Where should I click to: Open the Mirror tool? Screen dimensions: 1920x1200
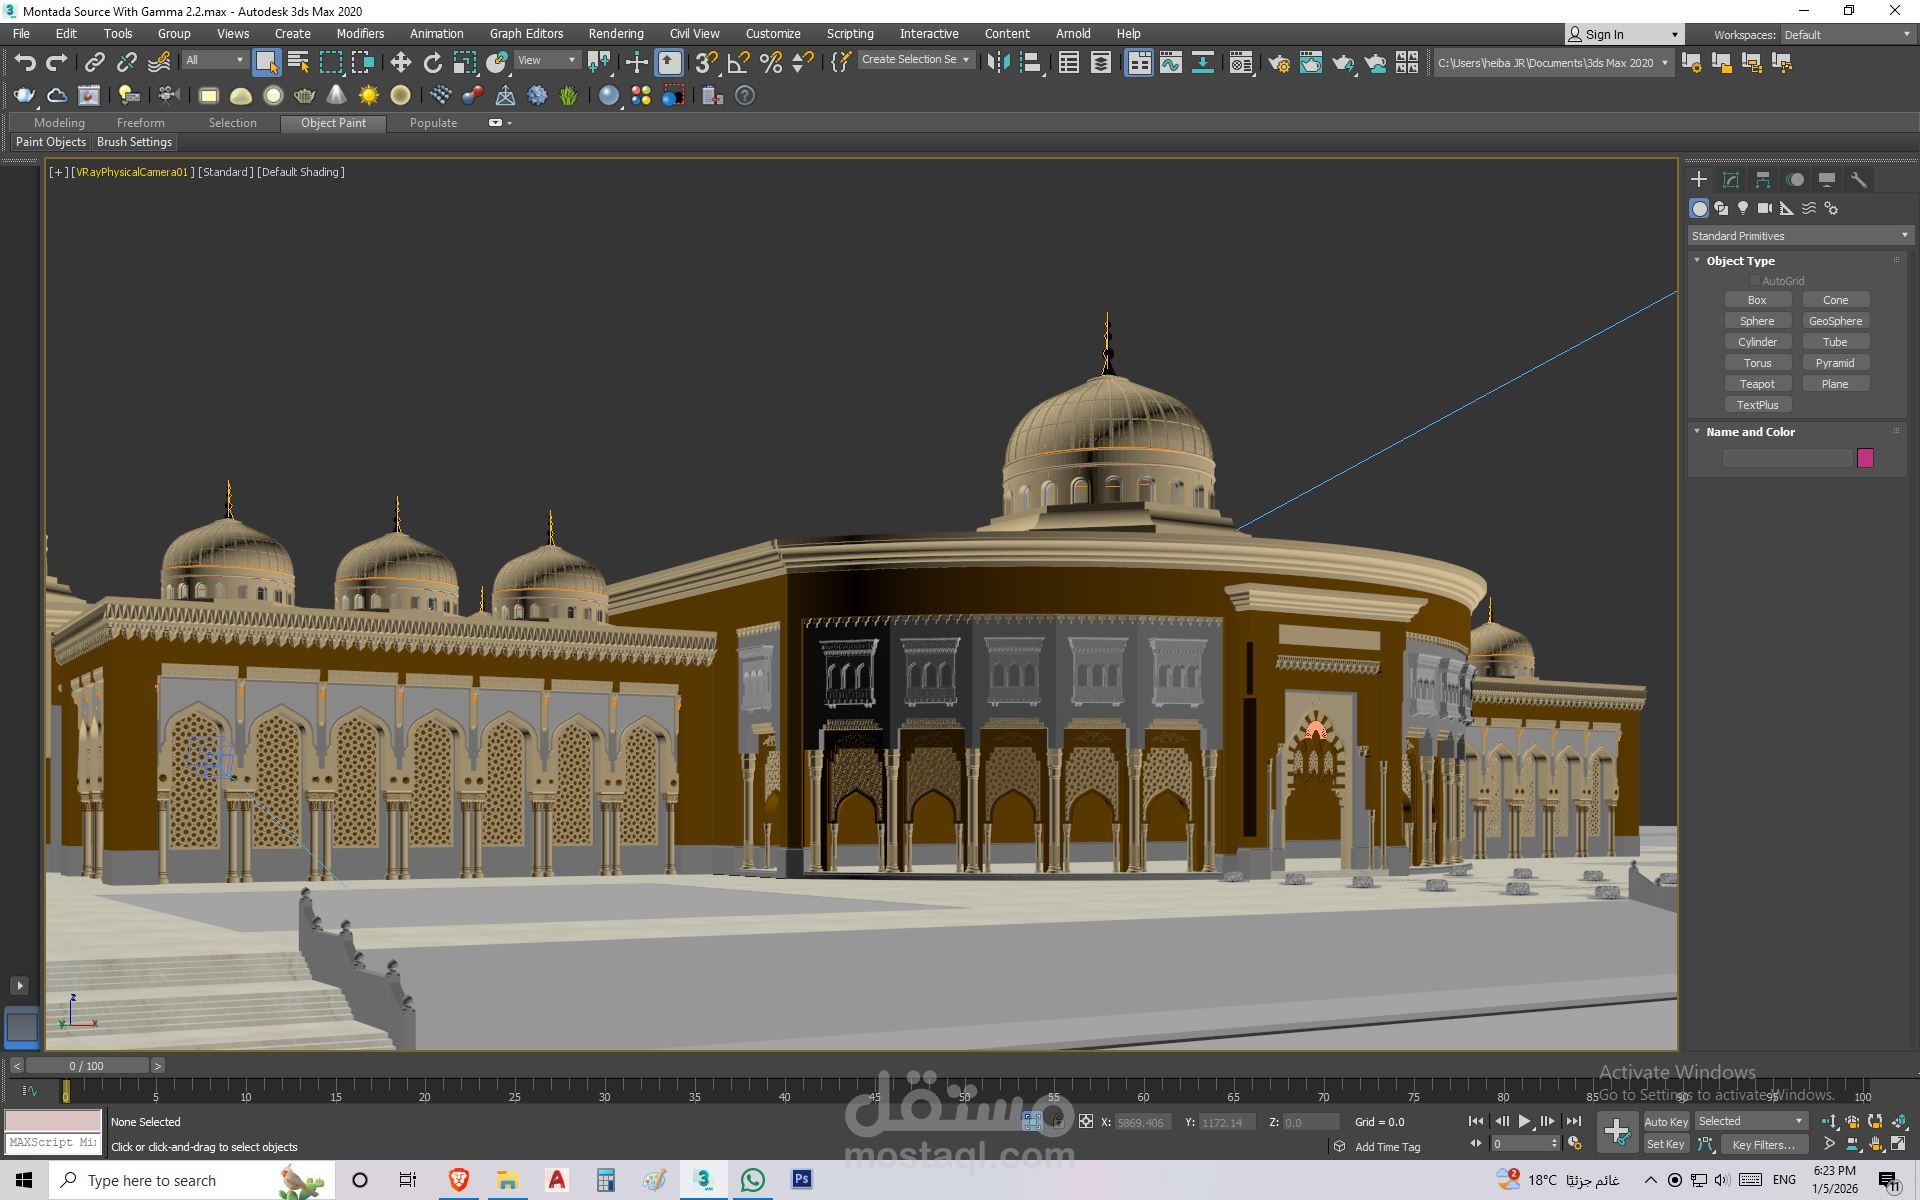pos(998,63)
